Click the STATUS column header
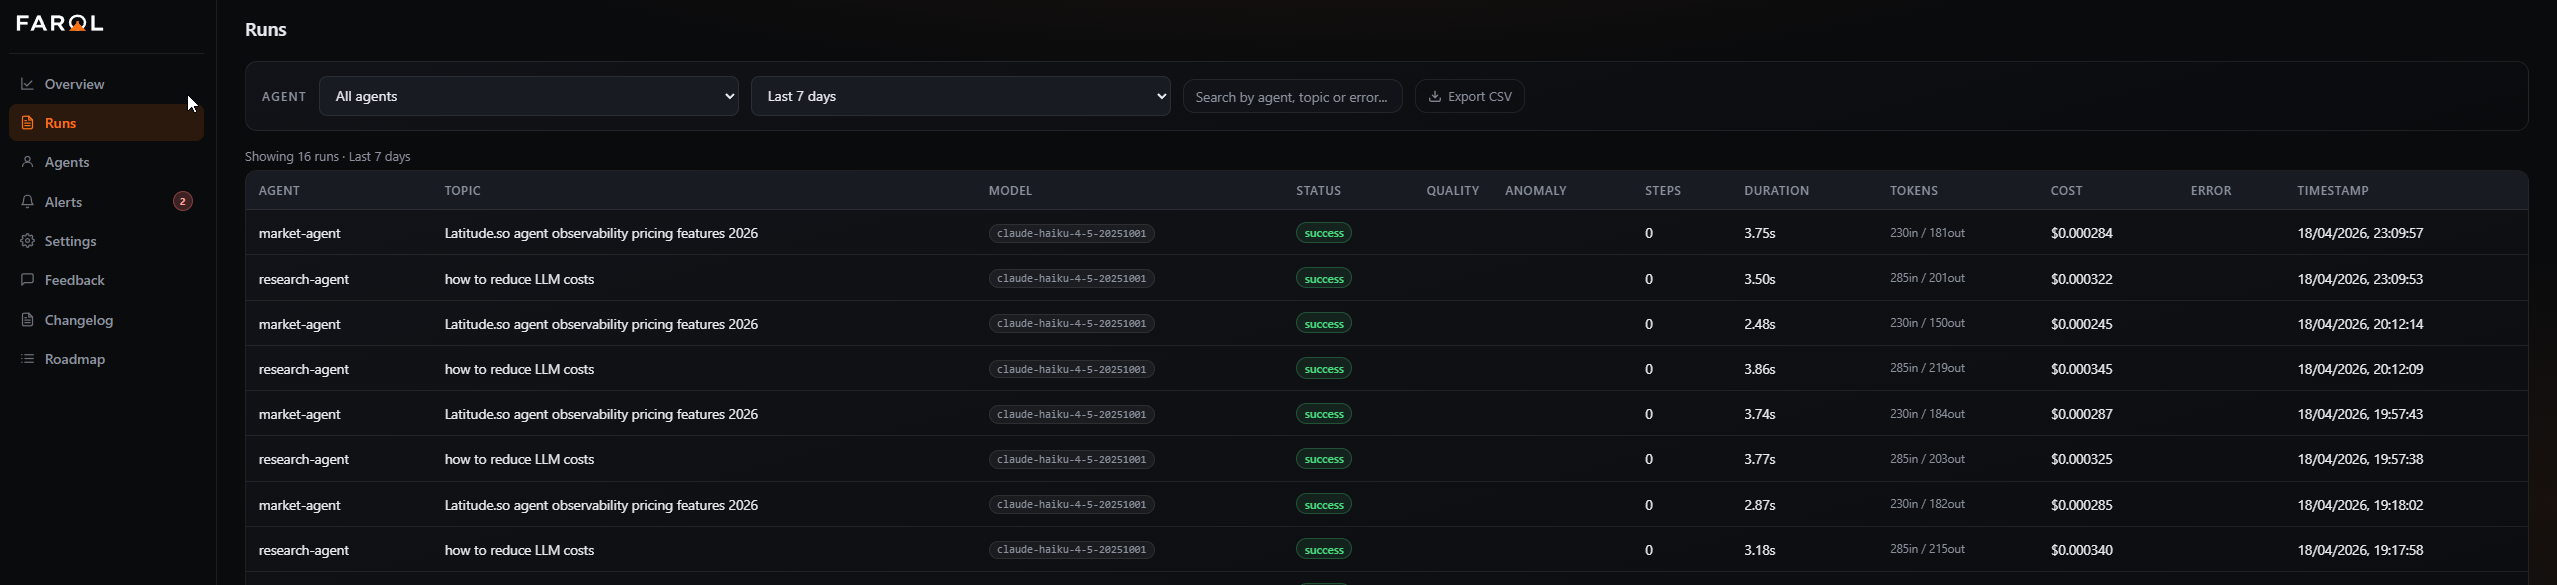2557x585 pixels. [1319, 191]
